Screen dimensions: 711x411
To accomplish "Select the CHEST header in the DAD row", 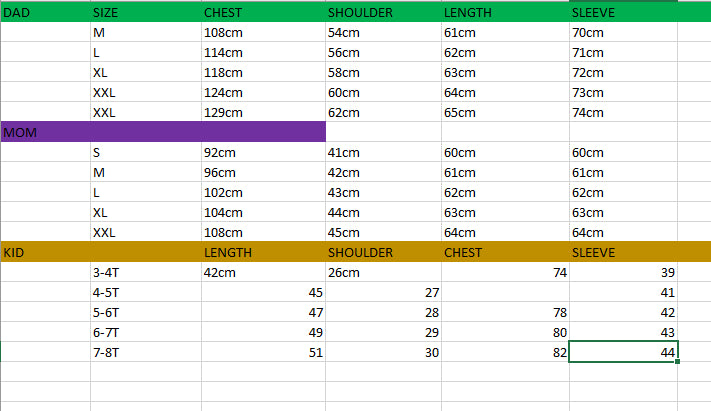I will coord(263,13).
